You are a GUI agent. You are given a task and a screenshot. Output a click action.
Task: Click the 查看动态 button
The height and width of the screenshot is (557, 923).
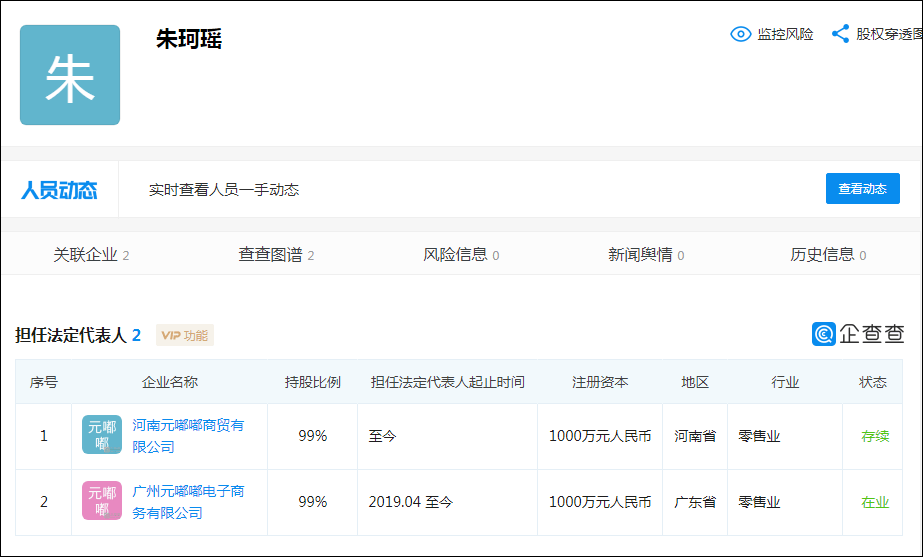click(862, 188)
